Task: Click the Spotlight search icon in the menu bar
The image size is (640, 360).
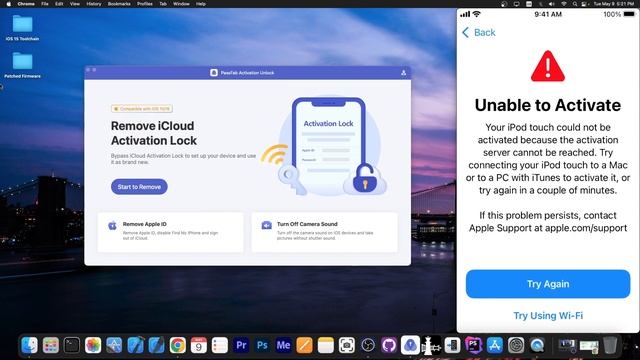Action: pos(575,4)
